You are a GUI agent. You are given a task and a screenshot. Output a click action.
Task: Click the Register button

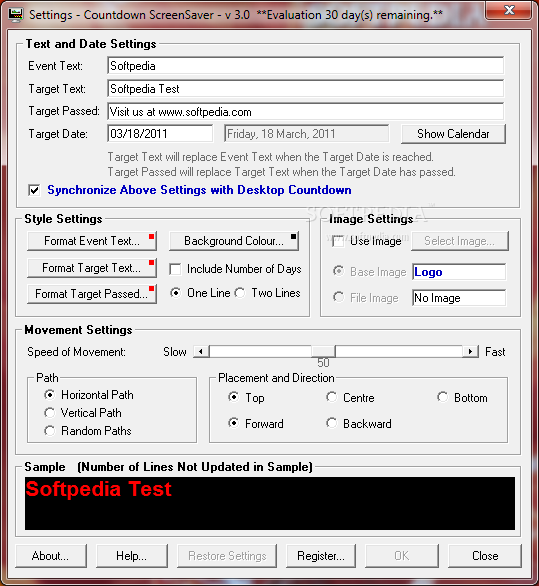[x=321, y=556]
